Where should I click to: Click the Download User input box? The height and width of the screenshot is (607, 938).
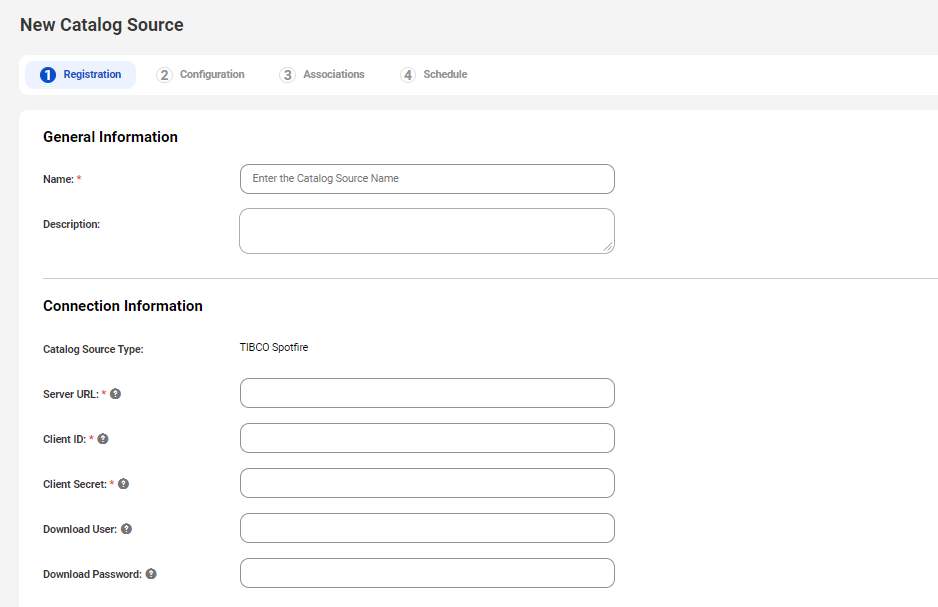(427, 528)
